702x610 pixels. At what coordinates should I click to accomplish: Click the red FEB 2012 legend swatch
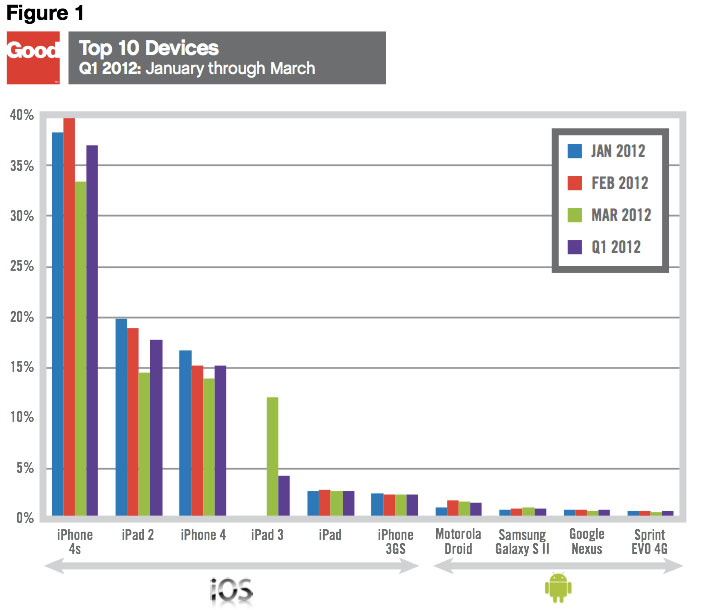coord(574,183)
